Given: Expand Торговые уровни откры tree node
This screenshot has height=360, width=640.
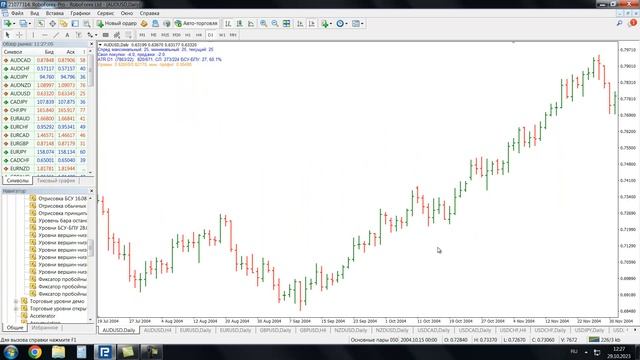Looking at the screenshot, I should click(x=16, y=309).
